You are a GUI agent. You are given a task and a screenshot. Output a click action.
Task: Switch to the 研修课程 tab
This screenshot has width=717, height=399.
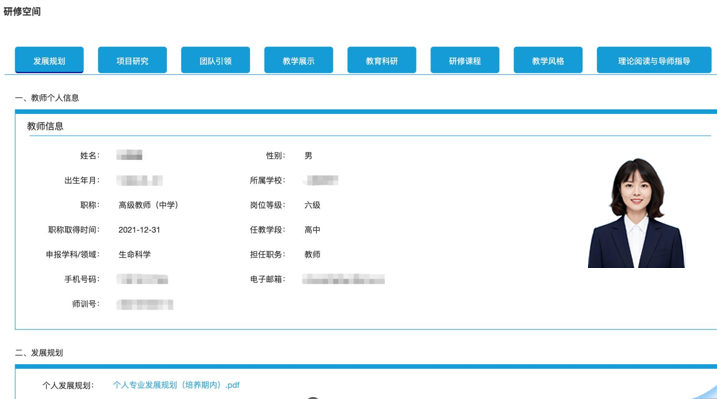click(465, 60)
